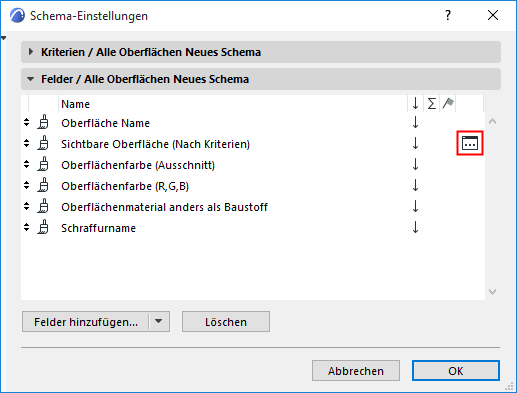
Task: Click surface brush icon beside Schraffurname
Action: (43, 228)
